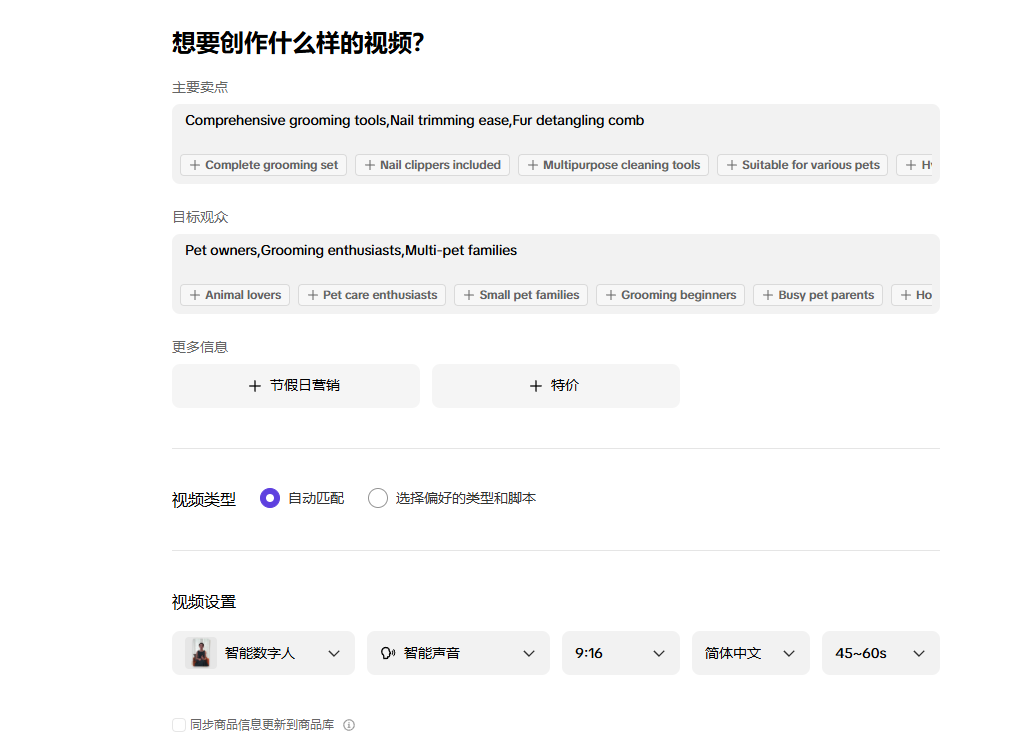Add the Small pet families tag

coord(521,295)
